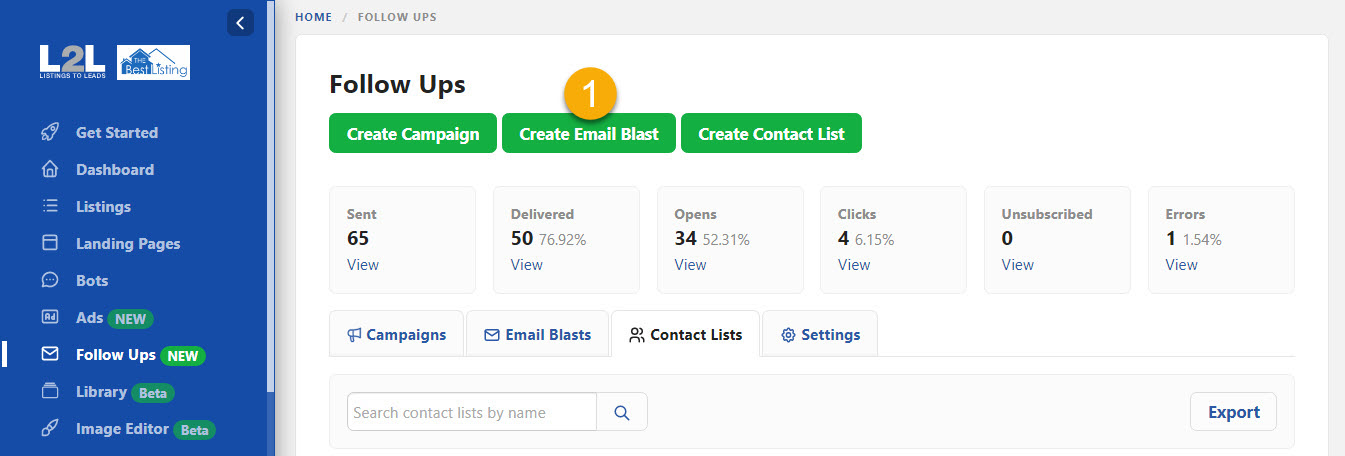The image size is (1345, 456).
Task: Open Follow Ups menu item
Action: click(116, 354)
